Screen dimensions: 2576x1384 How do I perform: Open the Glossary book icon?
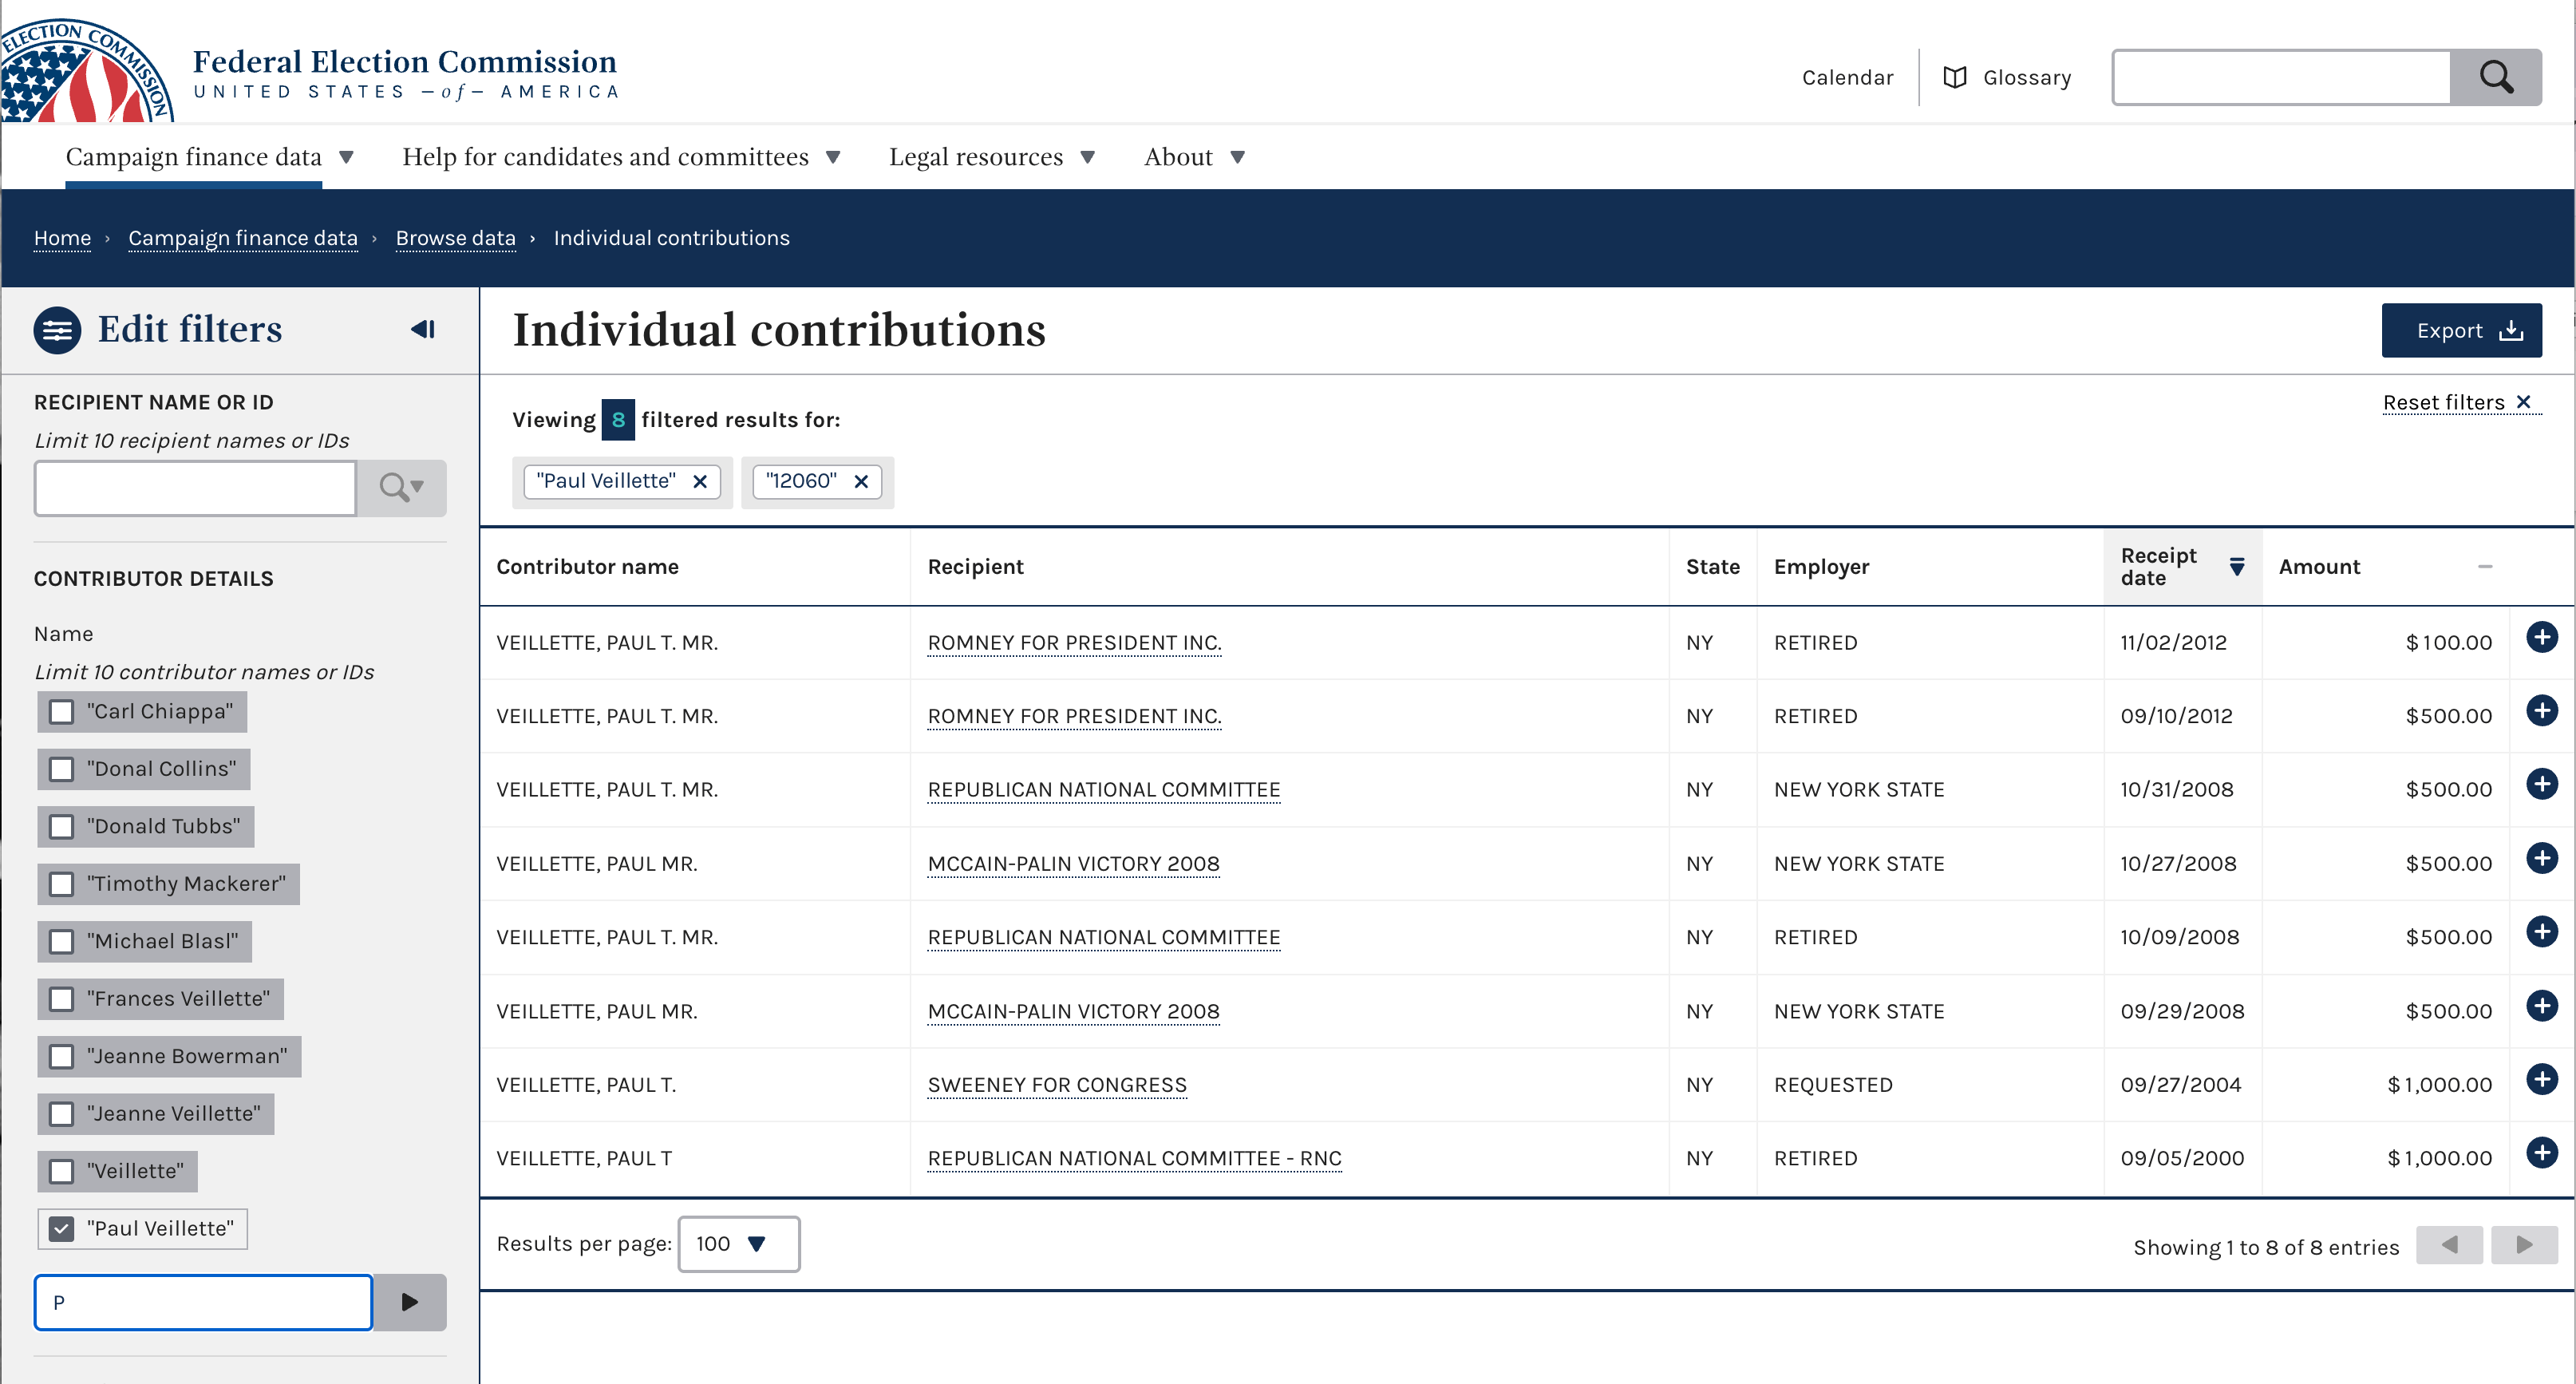pos(1955,78)
